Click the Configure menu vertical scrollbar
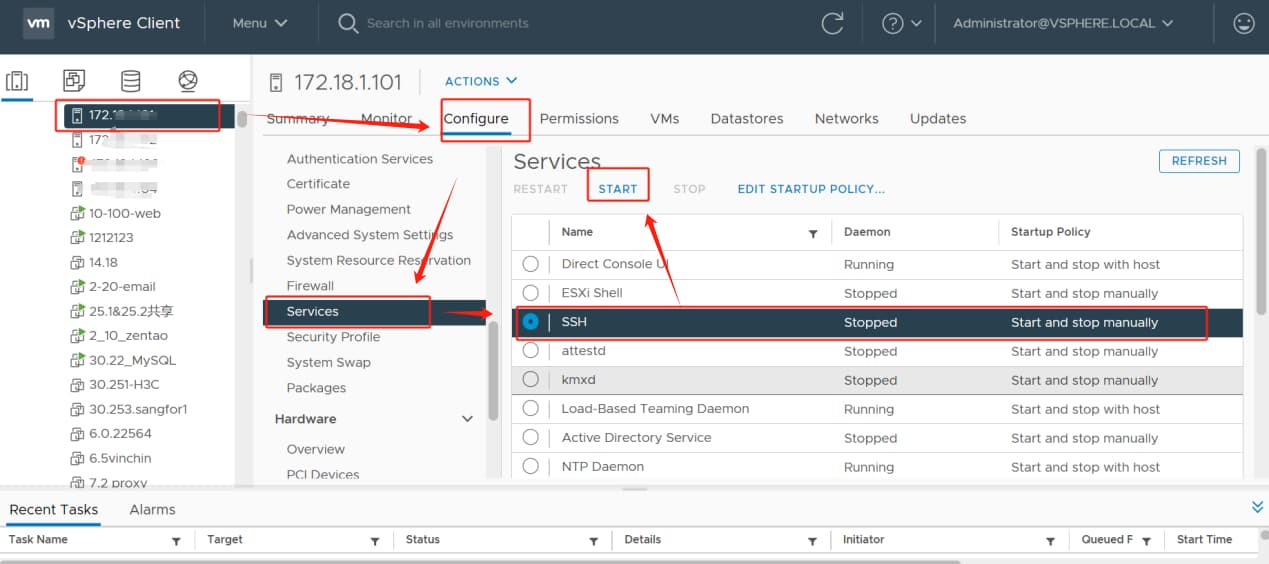1269x564 pixels. coord(493,372)
